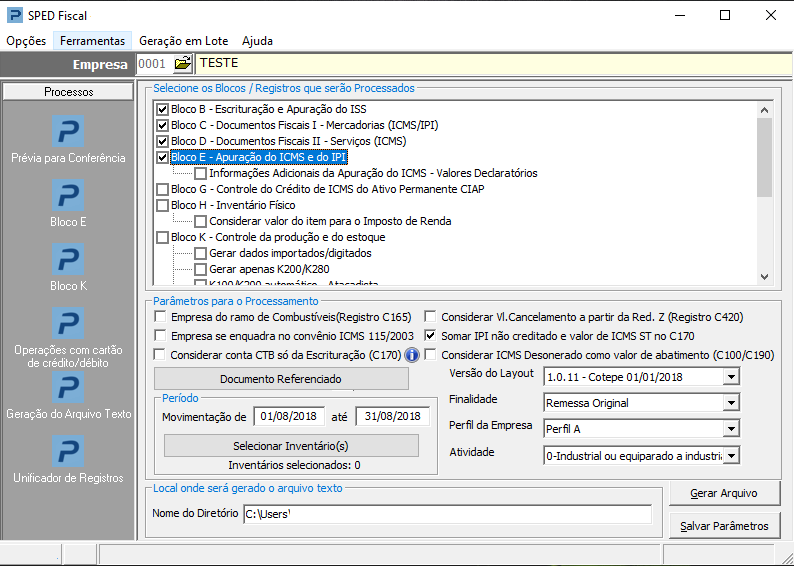
Task: Uncheck Bloco C - Documentos Fiscais I
Action: (x=163, y=125)
